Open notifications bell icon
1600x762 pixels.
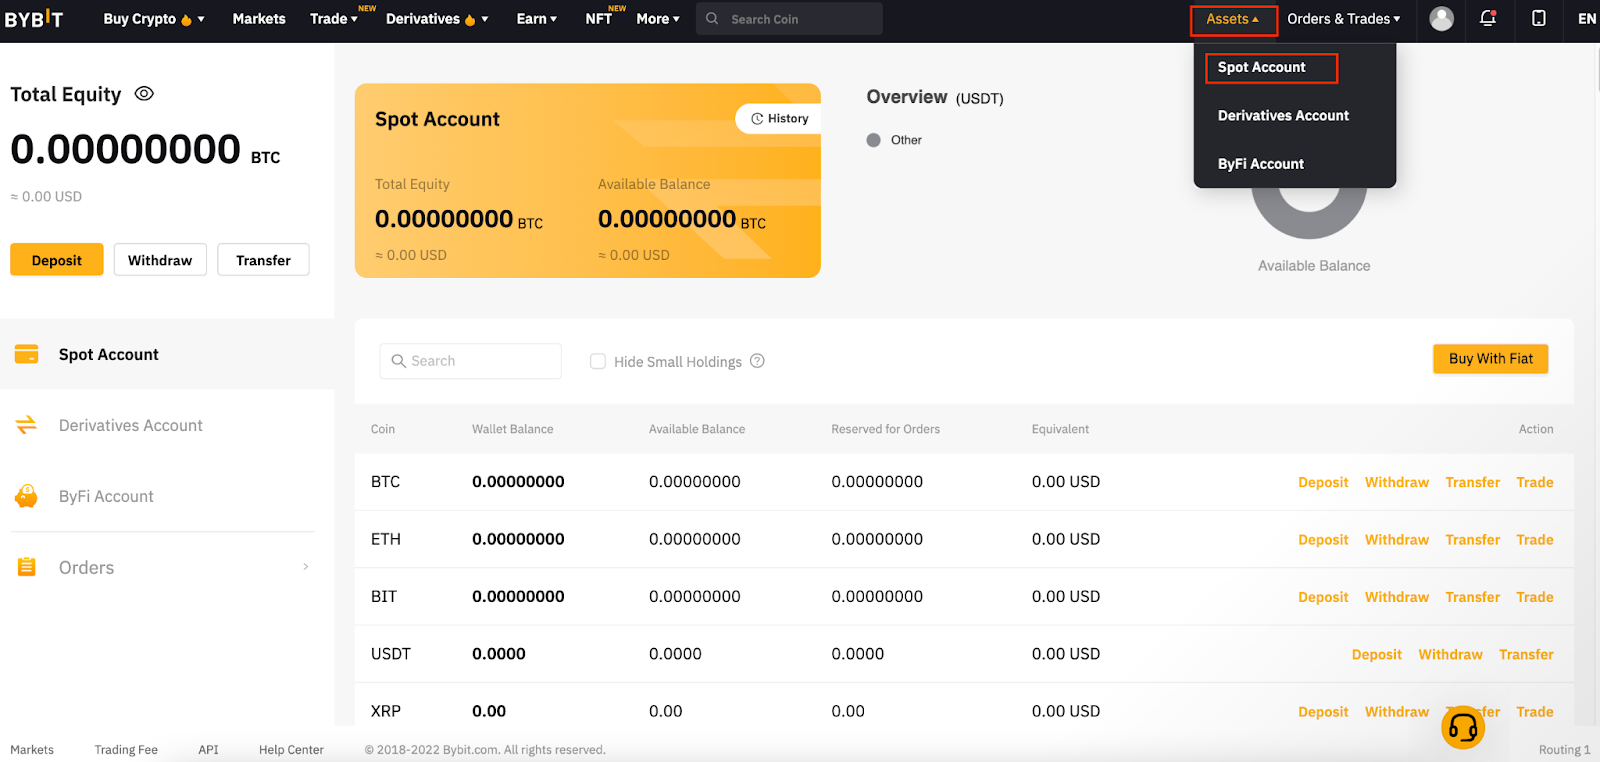click(1488, 18)
